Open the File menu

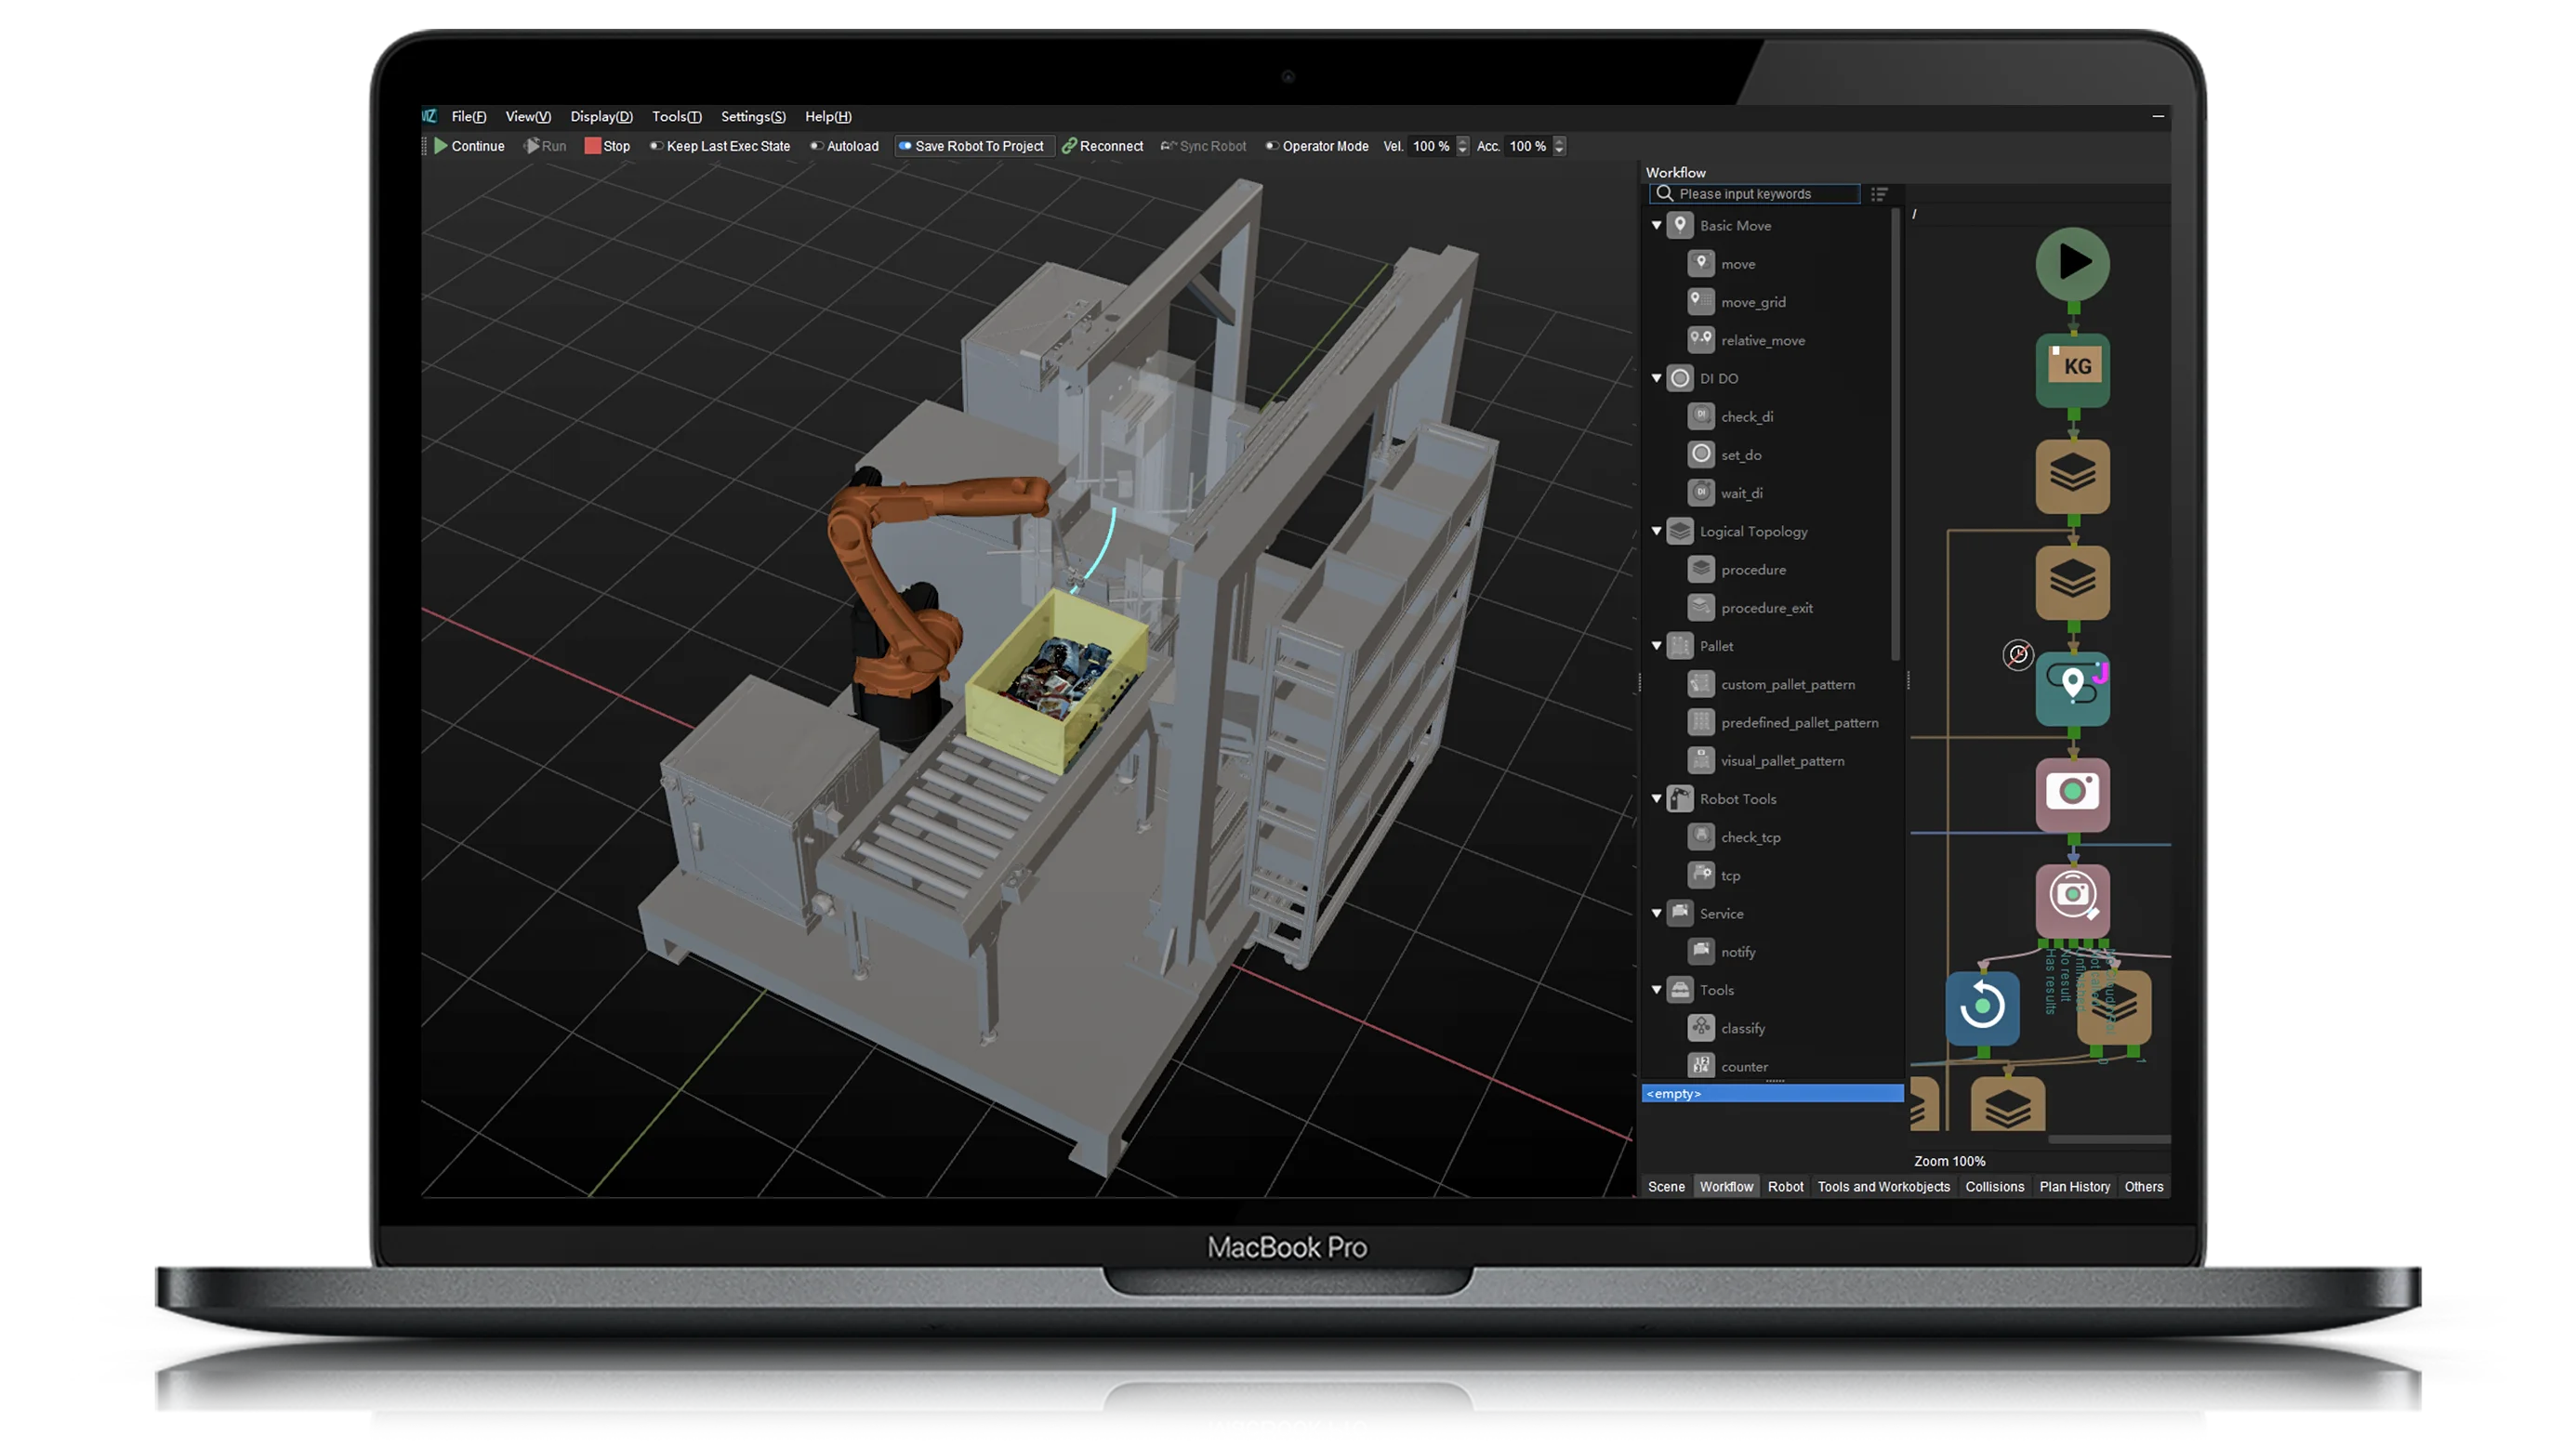[468, 117]
